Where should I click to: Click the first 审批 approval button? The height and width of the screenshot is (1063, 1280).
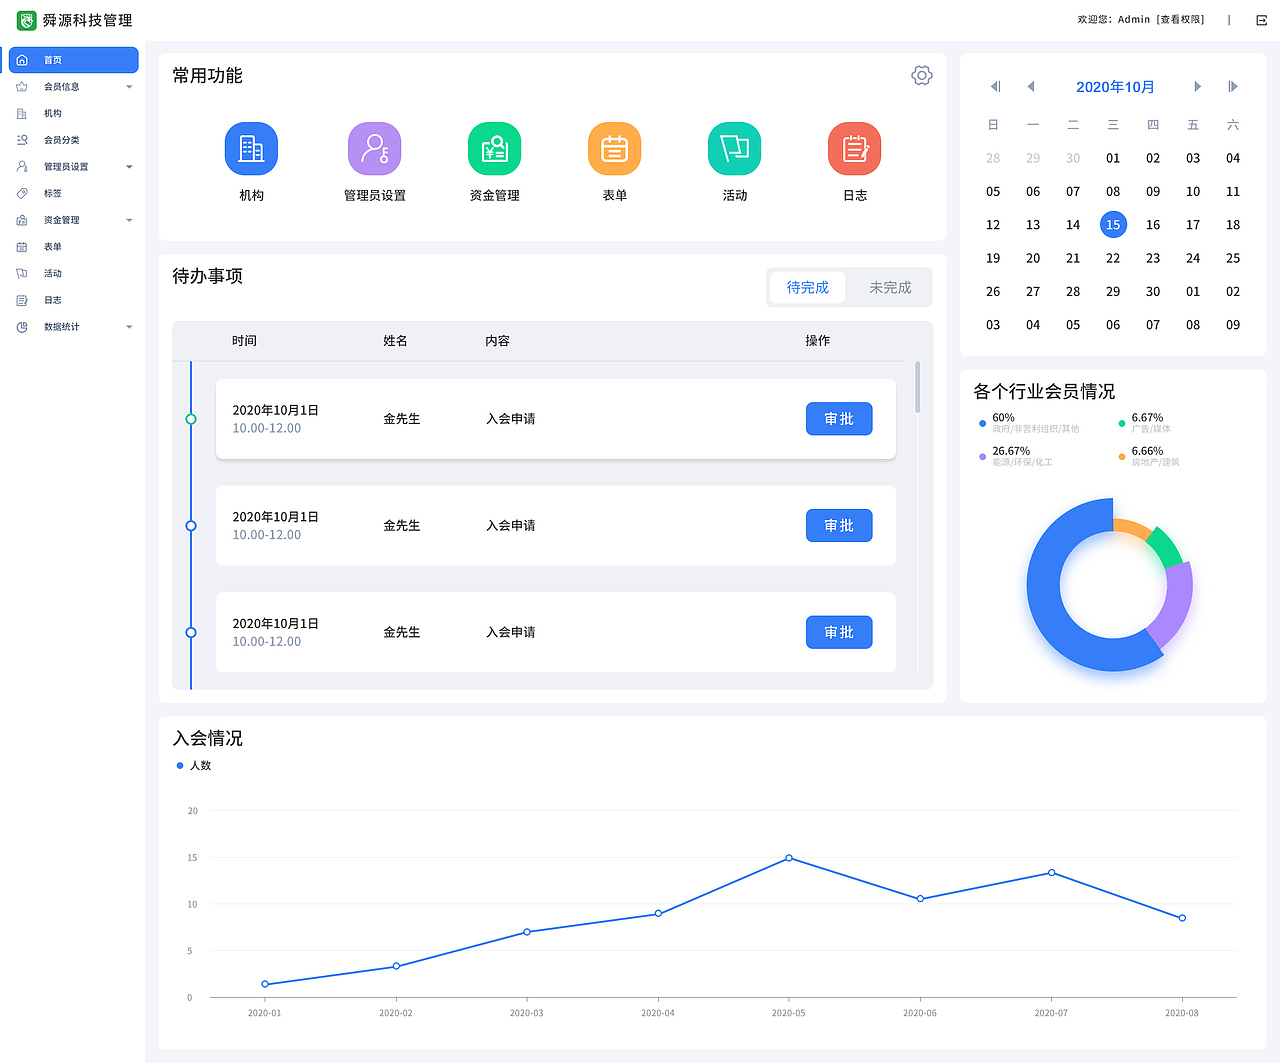[839, 418]
